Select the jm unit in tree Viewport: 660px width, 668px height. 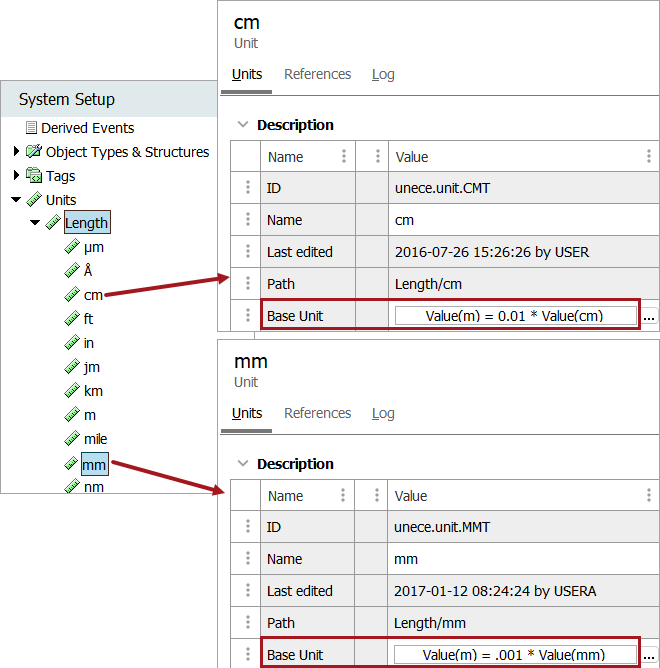92,367
